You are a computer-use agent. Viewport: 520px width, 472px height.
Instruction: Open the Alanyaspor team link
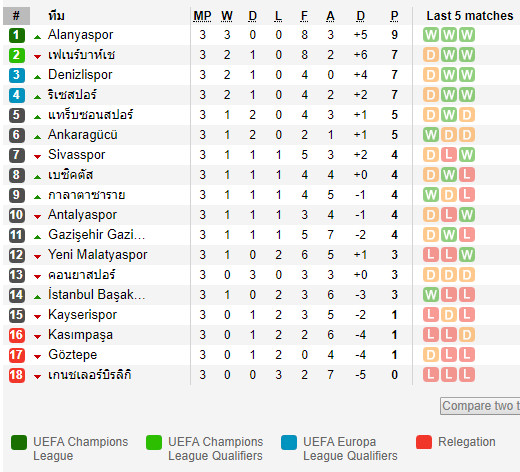point(80,35)
